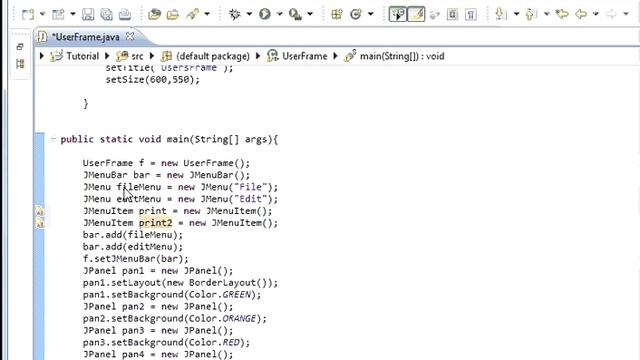
Task: Click (default package) in the breadcrumb
Action: pos(213,56)
